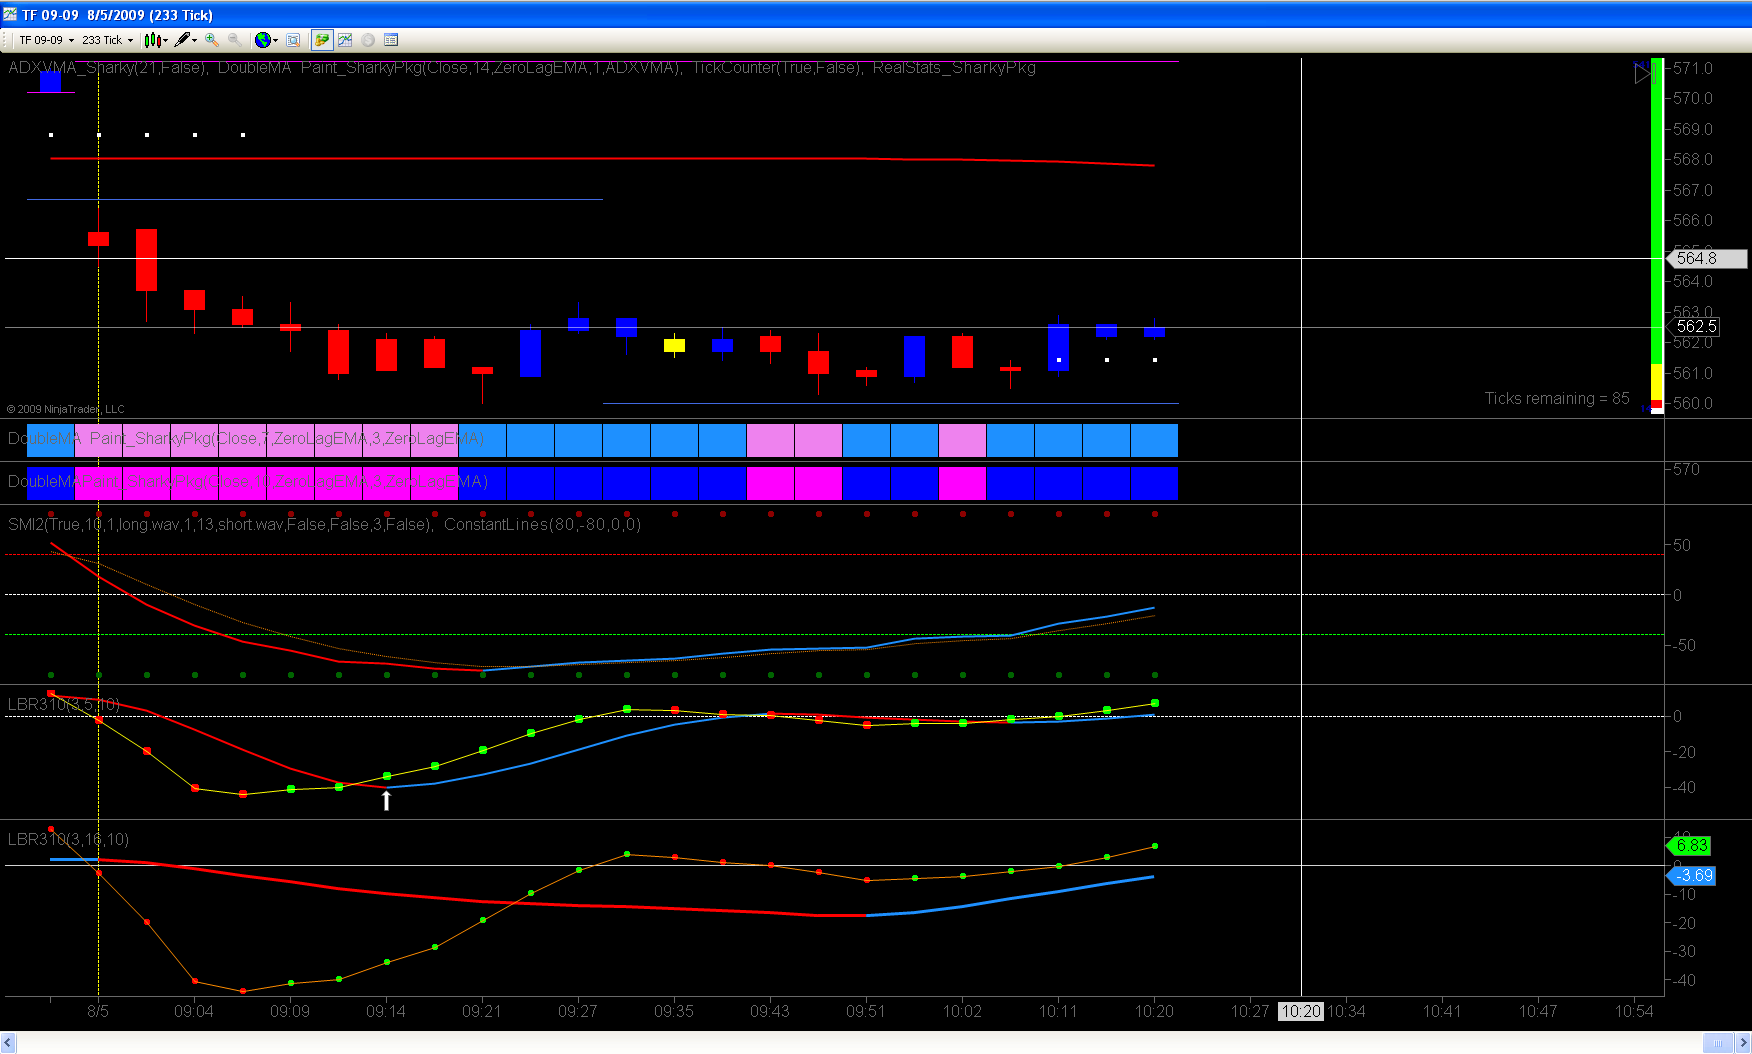Click the 09:04 time axis label

coord(194,1011)
